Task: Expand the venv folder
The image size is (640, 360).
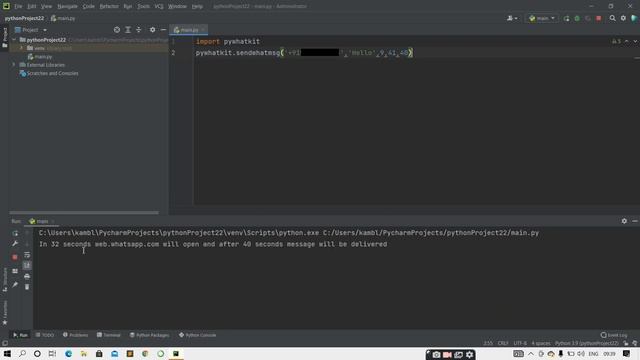Action: point(21,48)
